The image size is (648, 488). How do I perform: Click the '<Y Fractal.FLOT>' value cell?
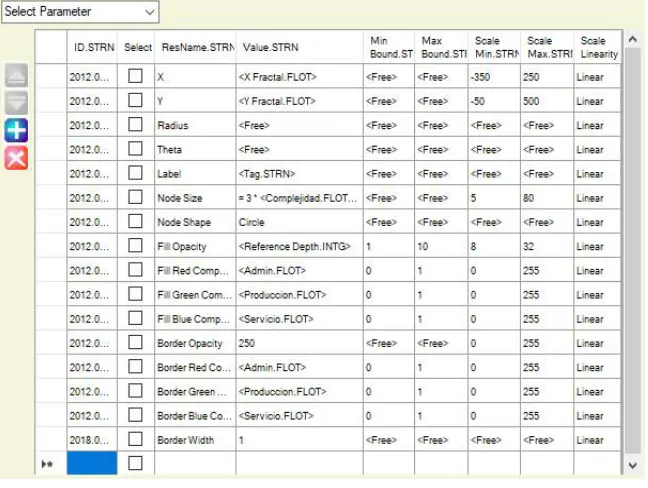click(300, 101)
